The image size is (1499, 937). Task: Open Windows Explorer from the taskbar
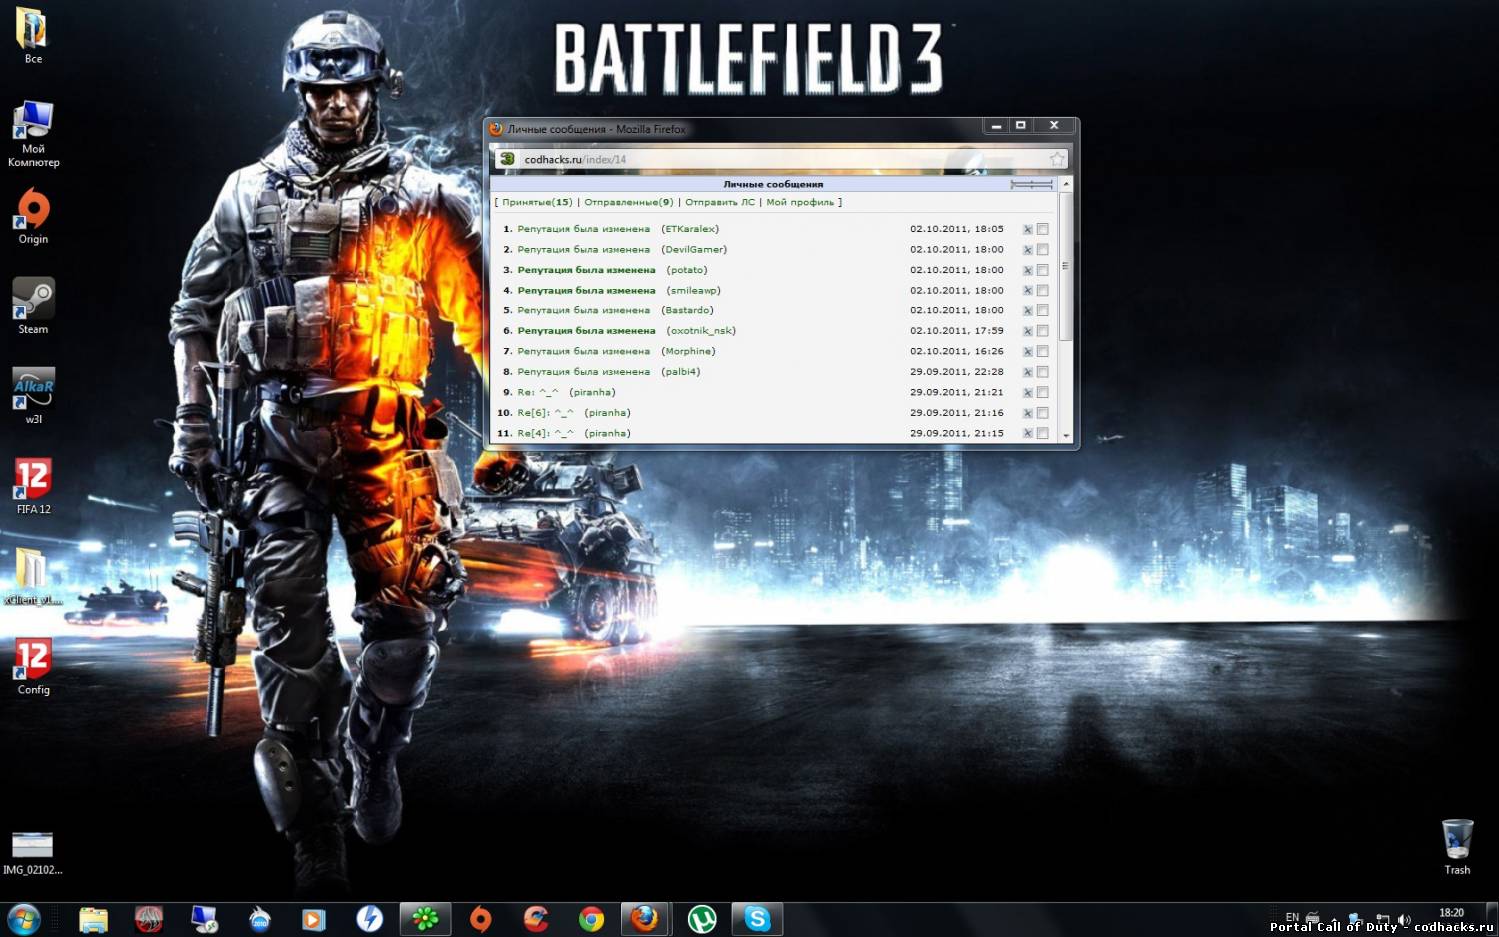point(93,919)
